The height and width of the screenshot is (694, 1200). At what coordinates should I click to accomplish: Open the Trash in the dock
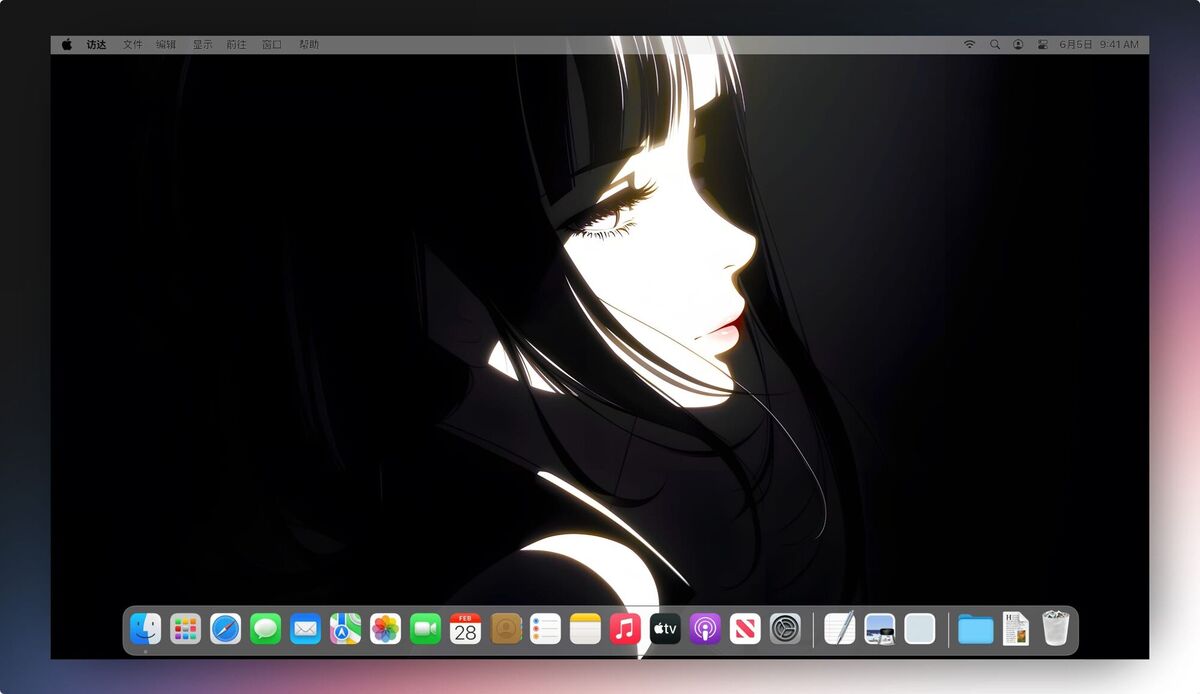(1055, 629)
